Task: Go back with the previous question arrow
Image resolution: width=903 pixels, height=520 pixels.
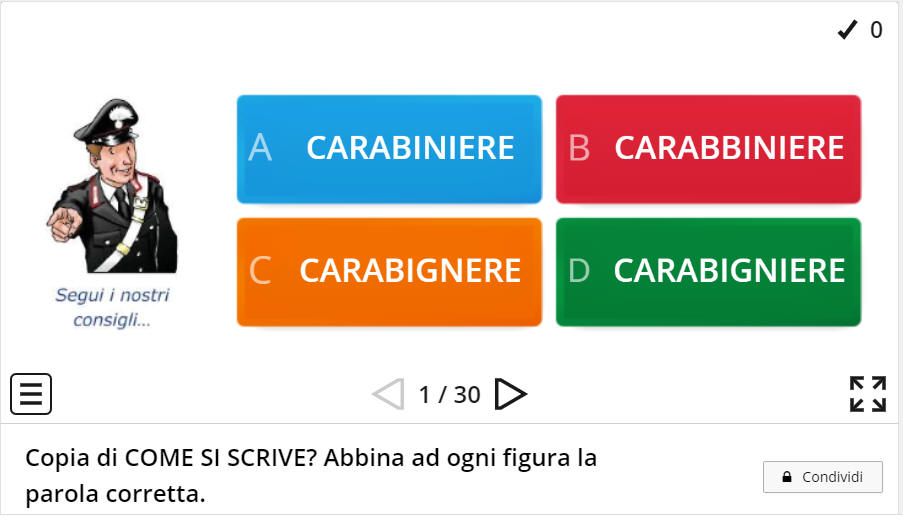Action: pyautogui.click(x=388, y=394)
